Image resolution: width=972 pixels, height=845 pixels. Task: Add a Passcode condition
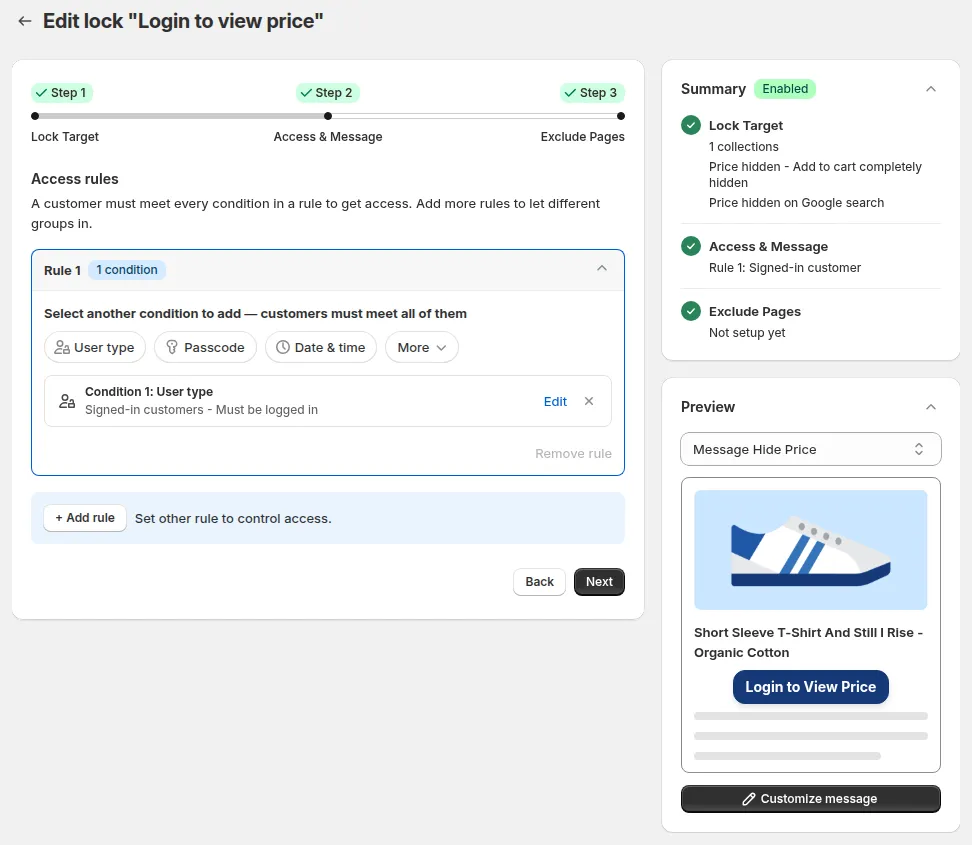coord(206,347)
